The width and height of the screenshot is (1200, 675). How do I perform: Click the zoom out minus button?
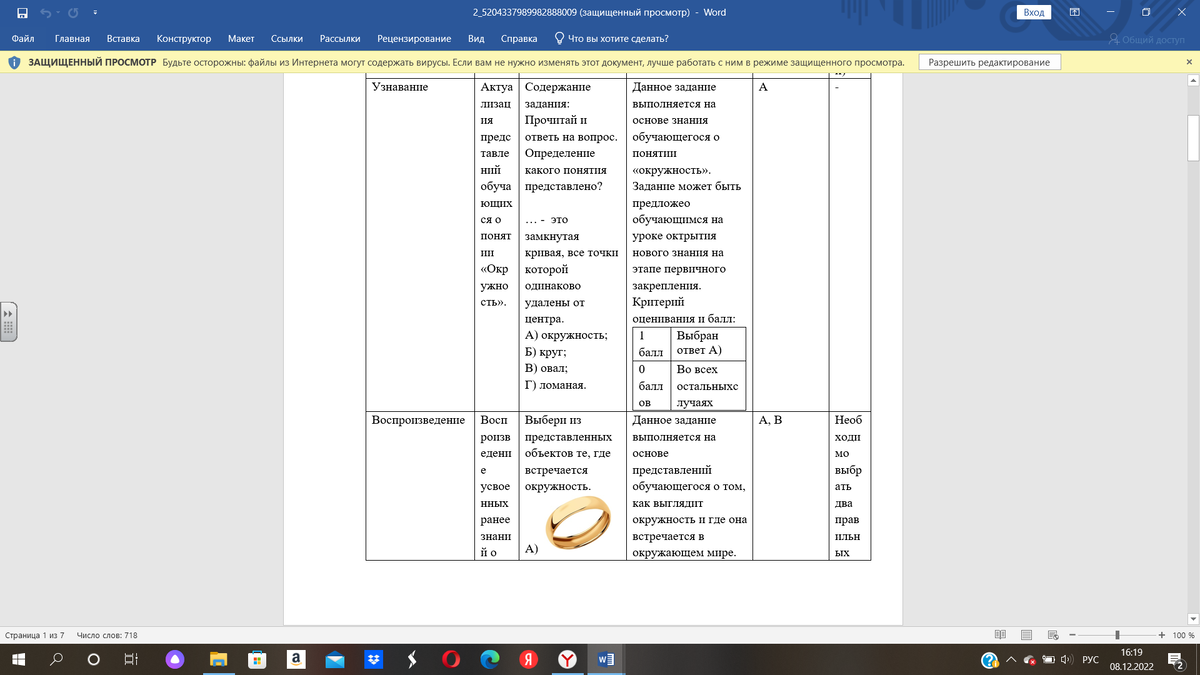[1071, 635]
